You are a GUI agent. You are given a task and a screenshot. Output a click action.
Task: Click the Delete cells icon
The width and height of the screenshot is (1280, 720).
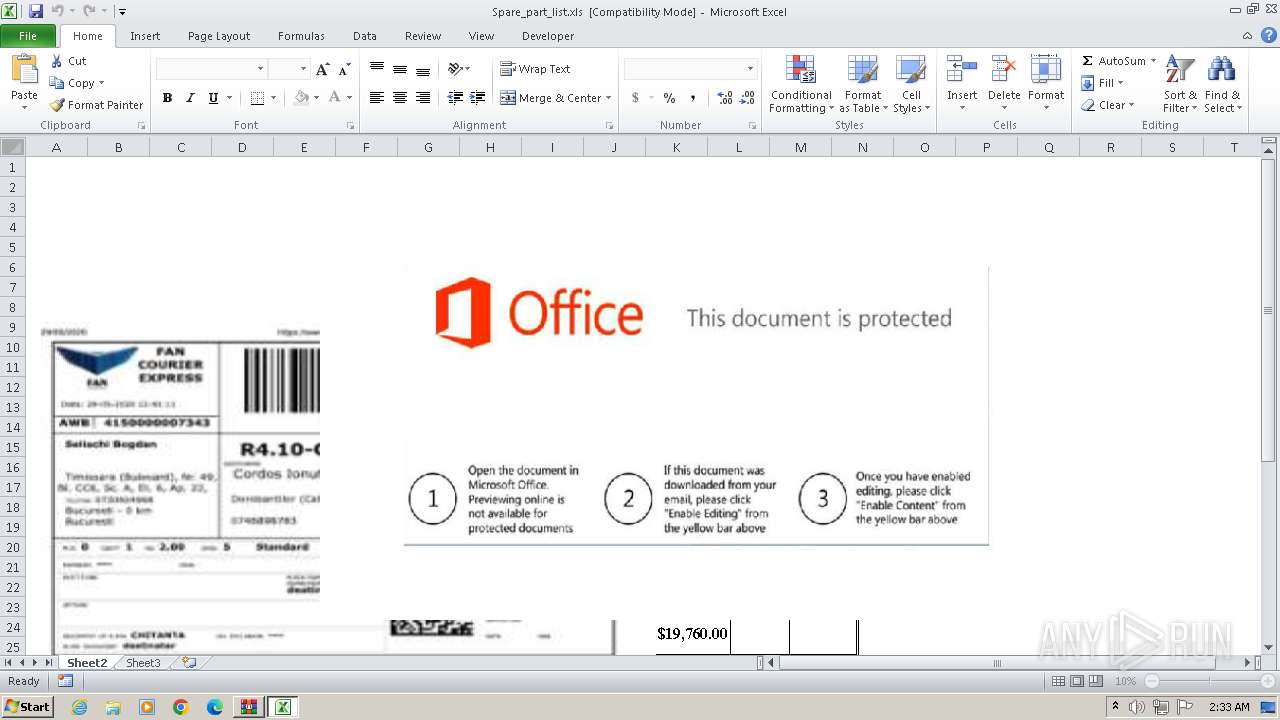click(1004, 70)
